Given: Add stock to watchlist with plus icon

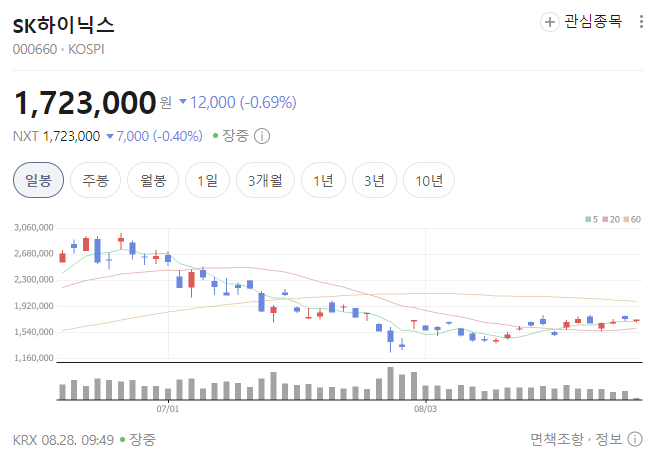Looking at the screenshot, I should coord(550,22).
